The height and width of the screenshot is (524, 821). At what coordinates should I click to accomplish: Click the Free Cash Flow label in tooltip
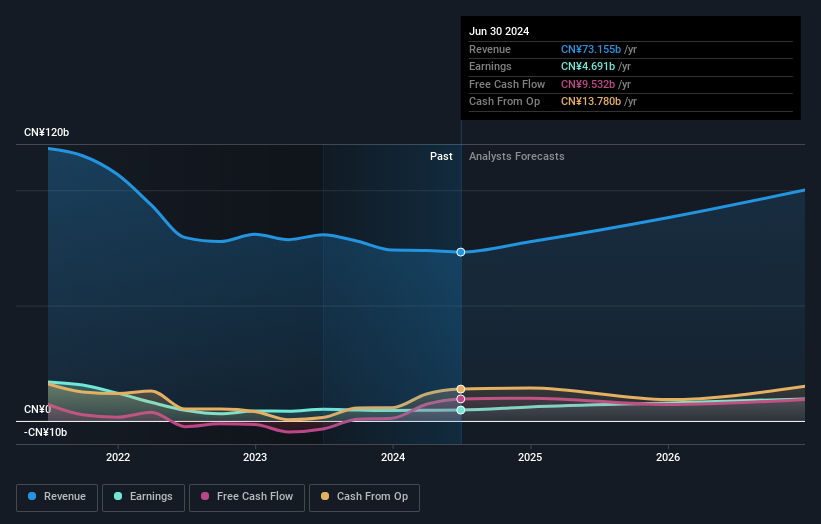(x=507, y=84)
